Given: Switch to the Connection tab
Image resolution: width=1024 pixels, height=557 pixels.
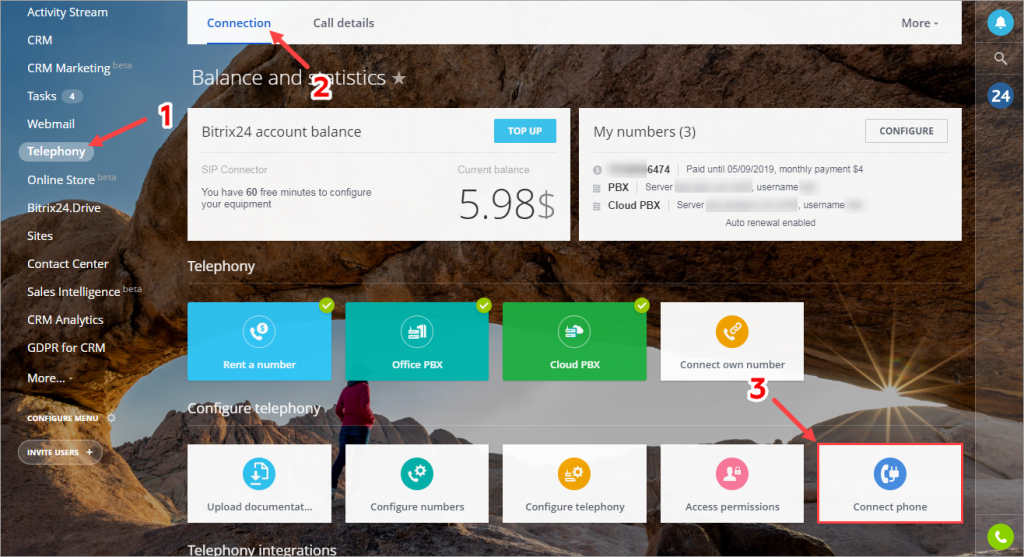Looking at the screenshot, I should coord(238,23).
